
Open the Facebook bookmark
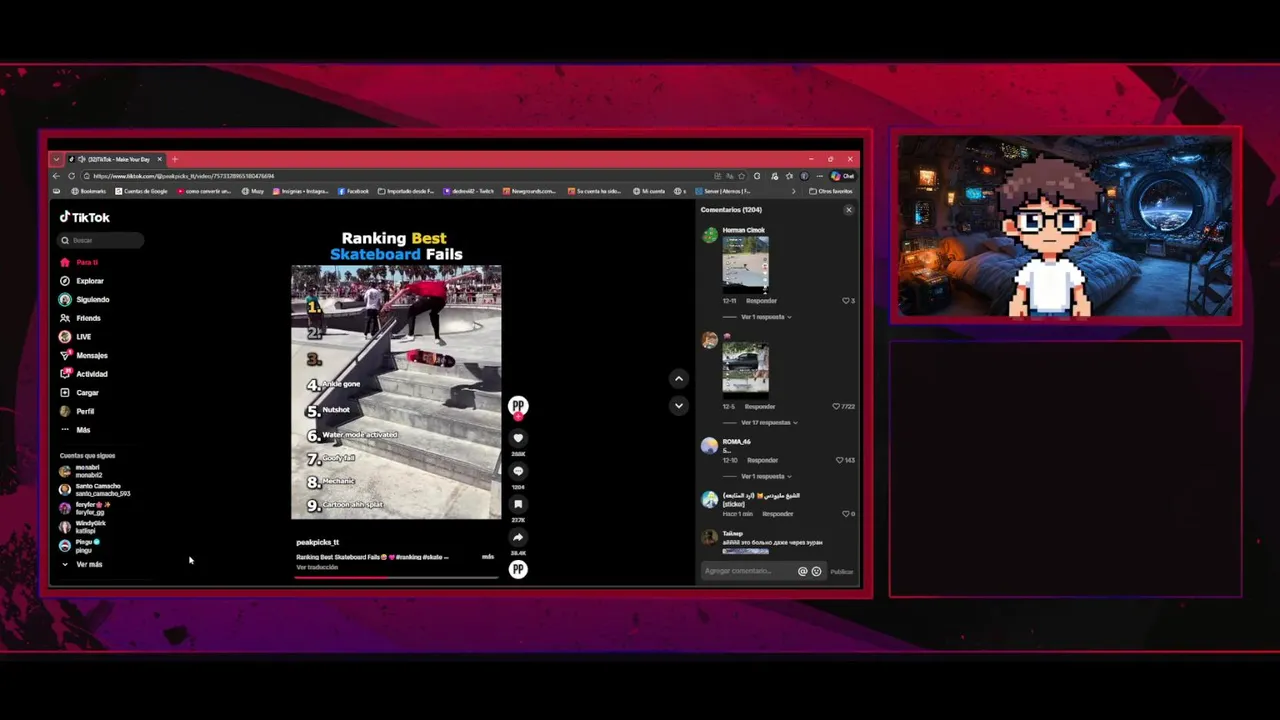pyautogui.click(x=354, y=191)
